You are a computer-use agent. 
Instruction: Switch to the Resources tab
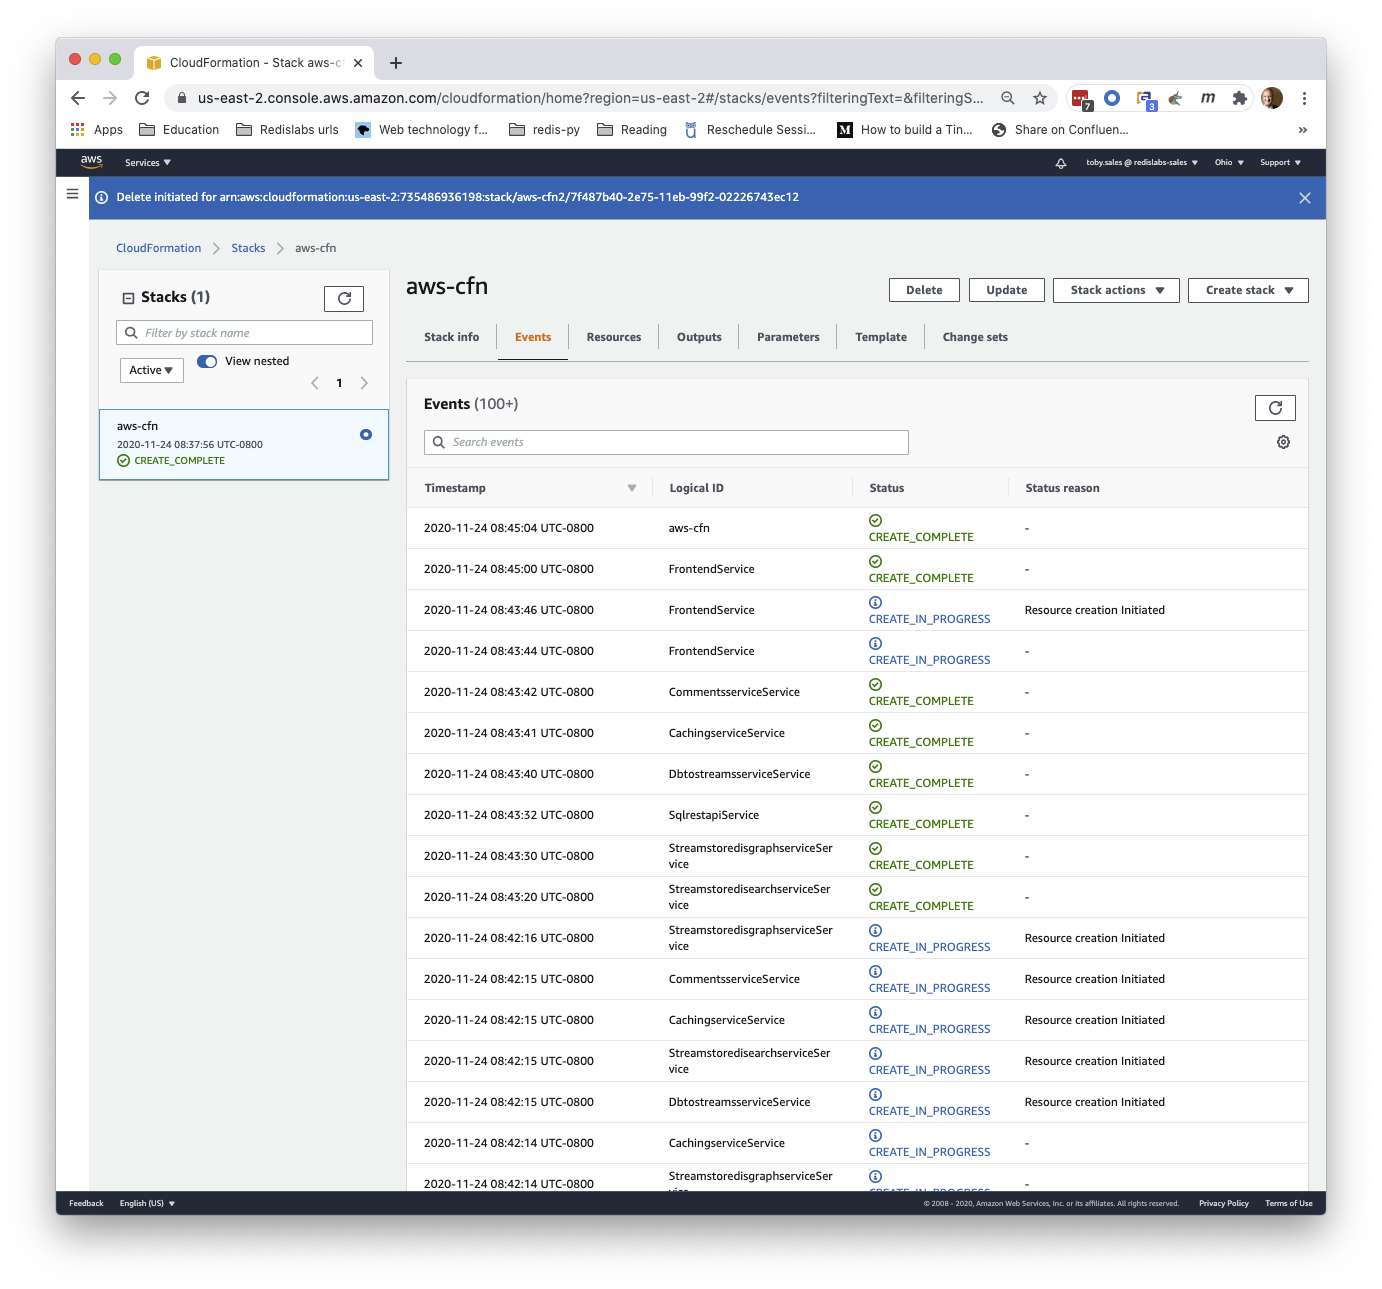click(613, 337)
